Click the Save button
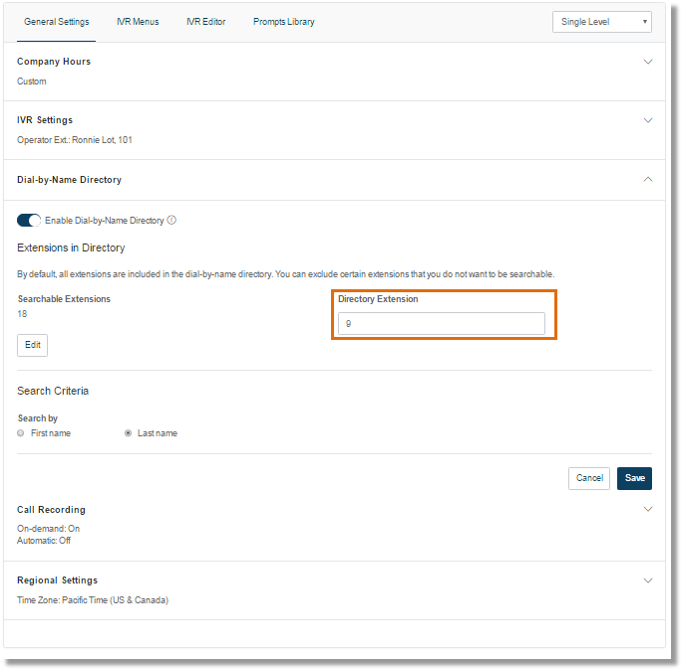Screen dimensions: 683x671 click(x=634, y=478)
